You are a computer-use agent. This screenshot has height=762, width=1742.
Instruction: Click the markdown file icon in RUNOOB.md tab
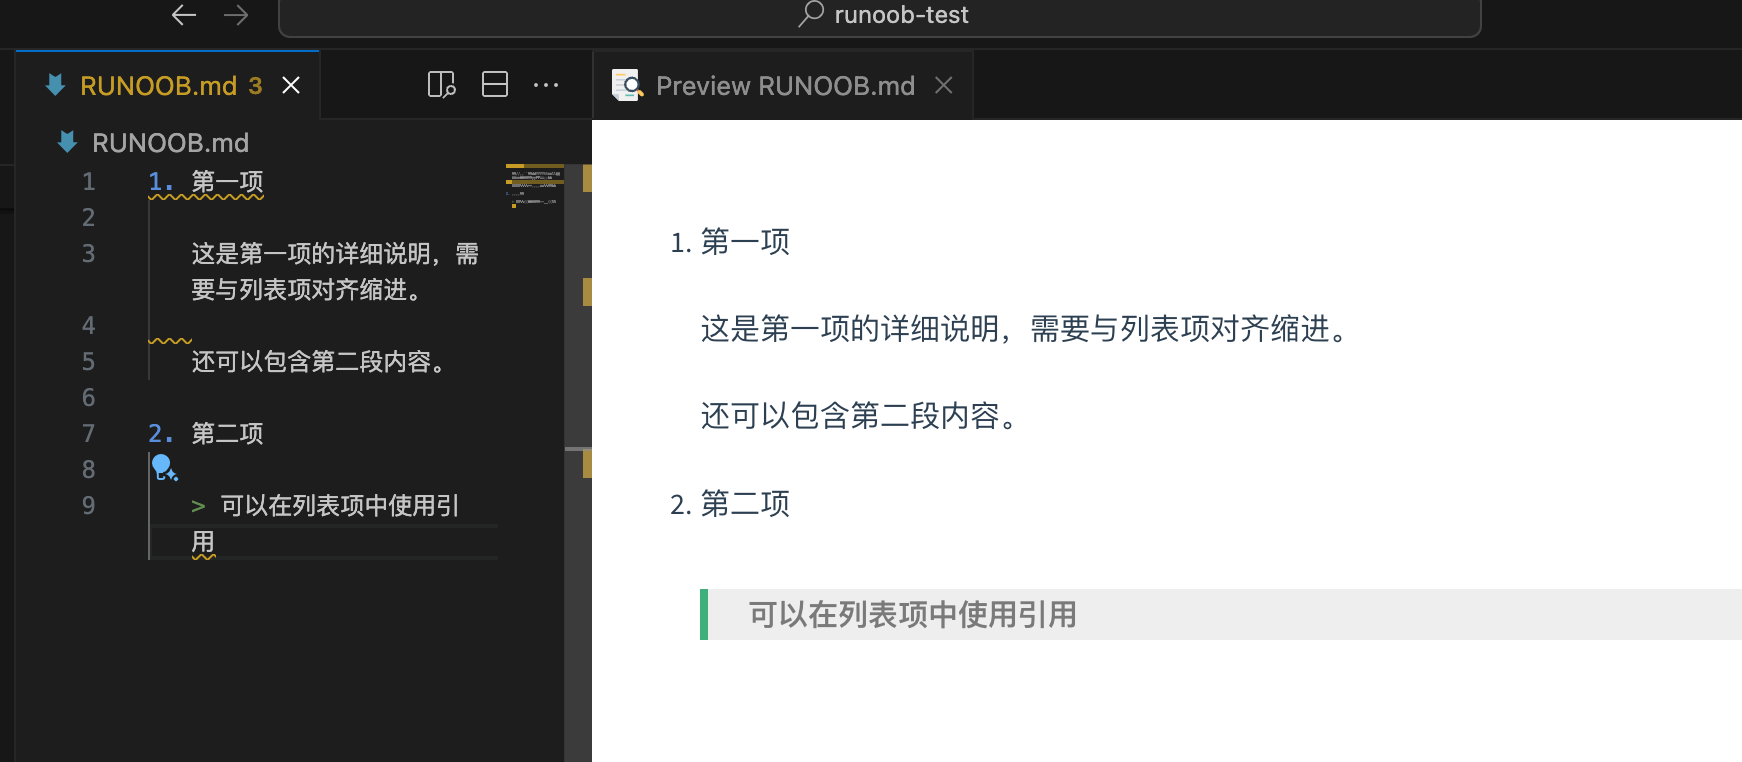(x=56, y=86)
